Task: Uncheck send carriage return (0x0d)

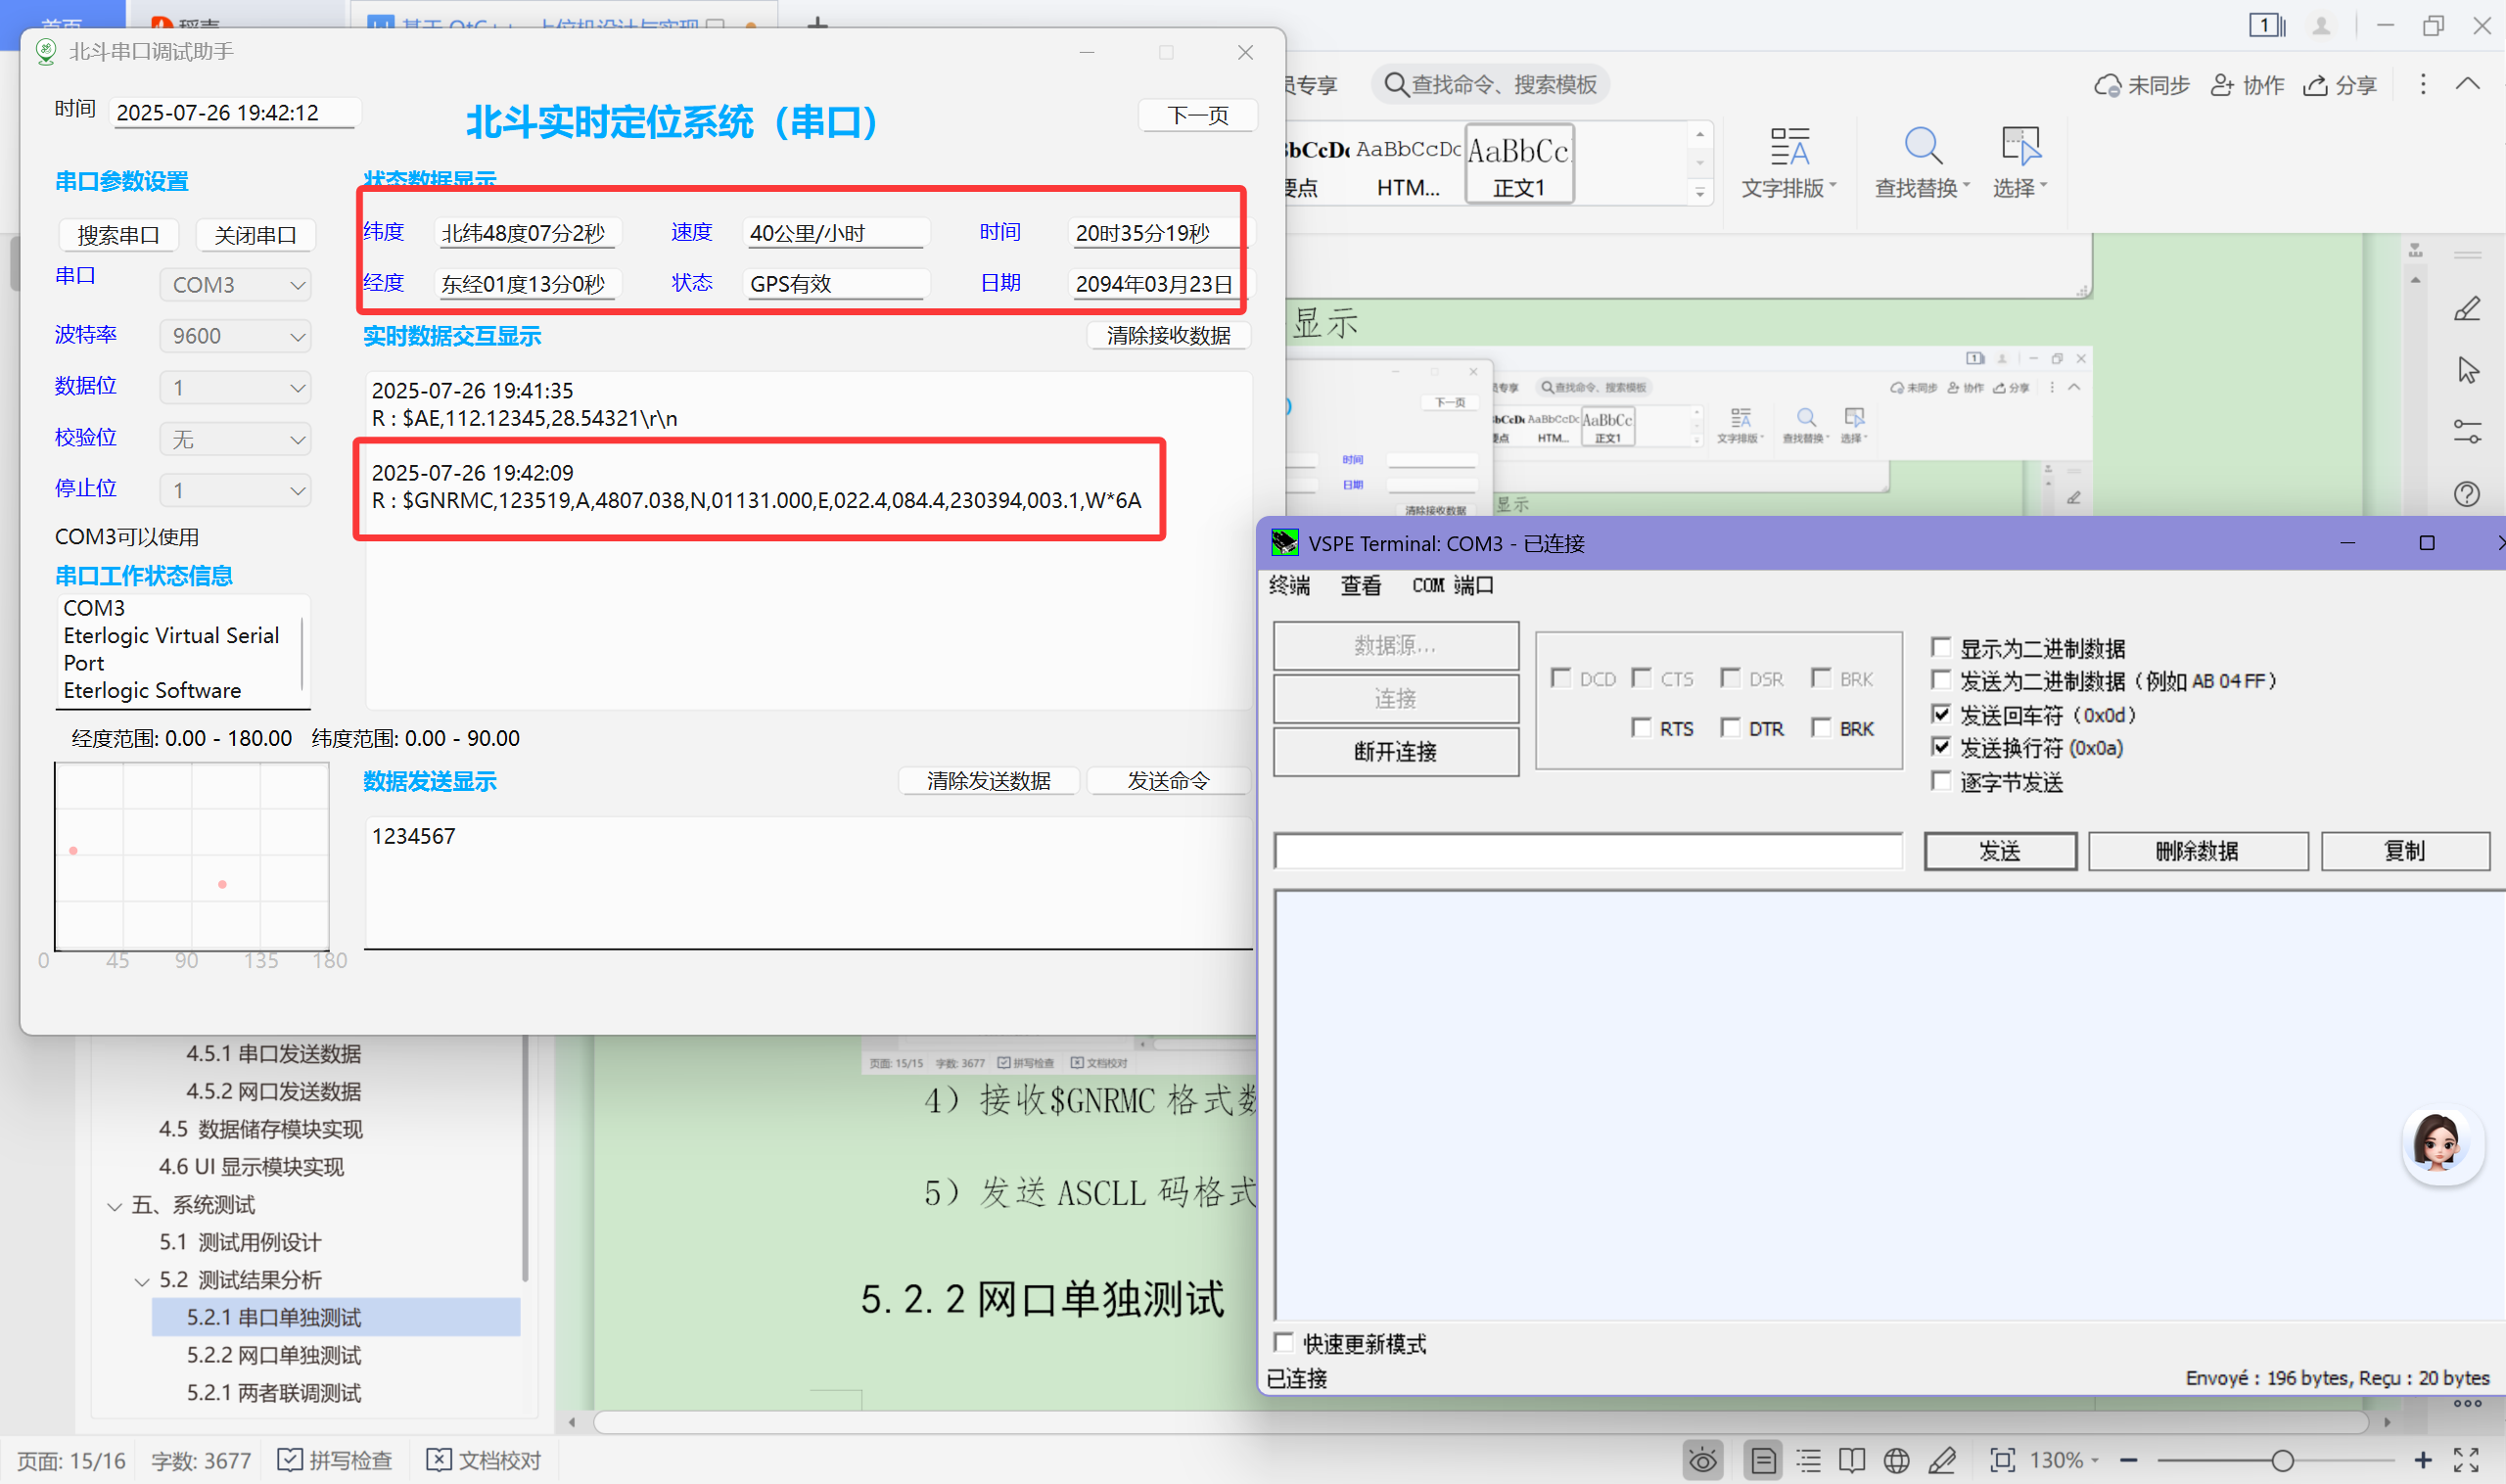Action: [x=1941, y=714]
